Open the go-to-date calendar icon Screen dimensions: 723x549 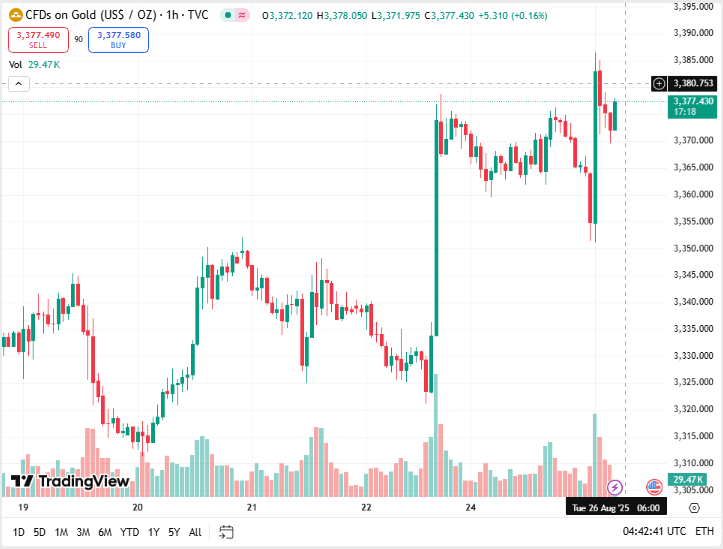pyautogui.click(x=226, y=532)
